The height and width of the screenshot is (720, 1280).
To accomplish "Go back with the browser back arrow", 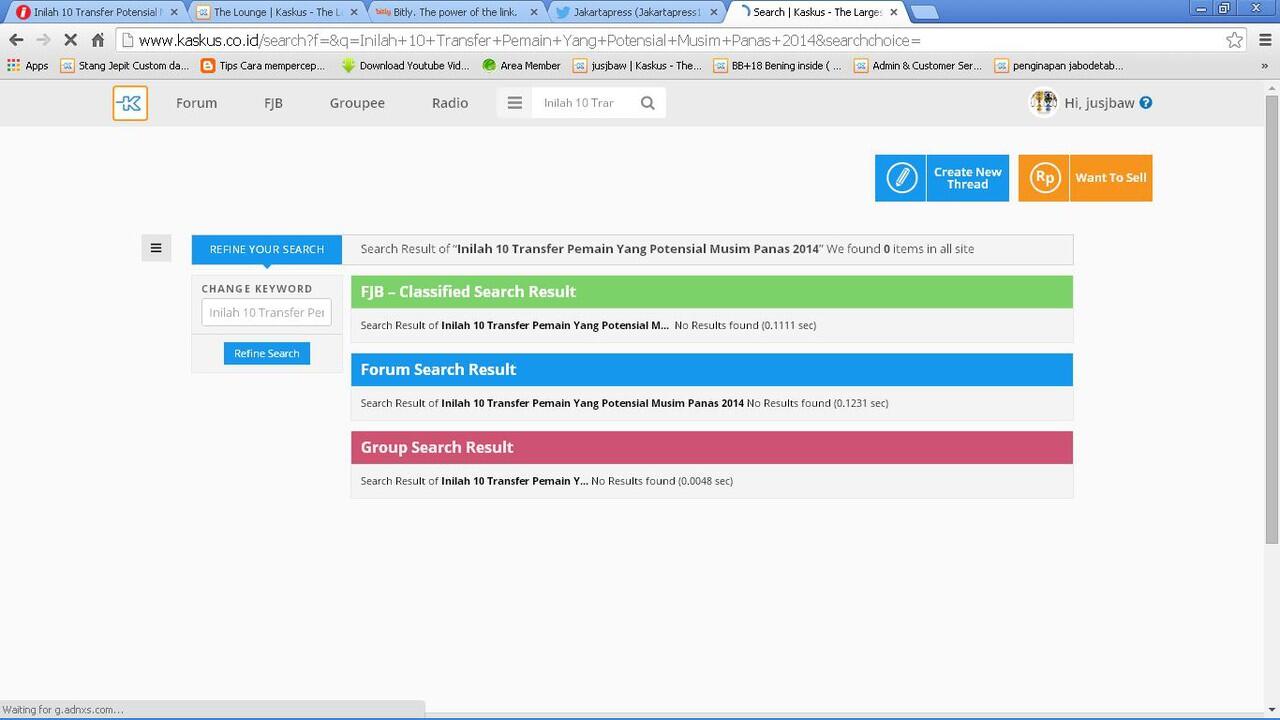I will tap(16, 40).
